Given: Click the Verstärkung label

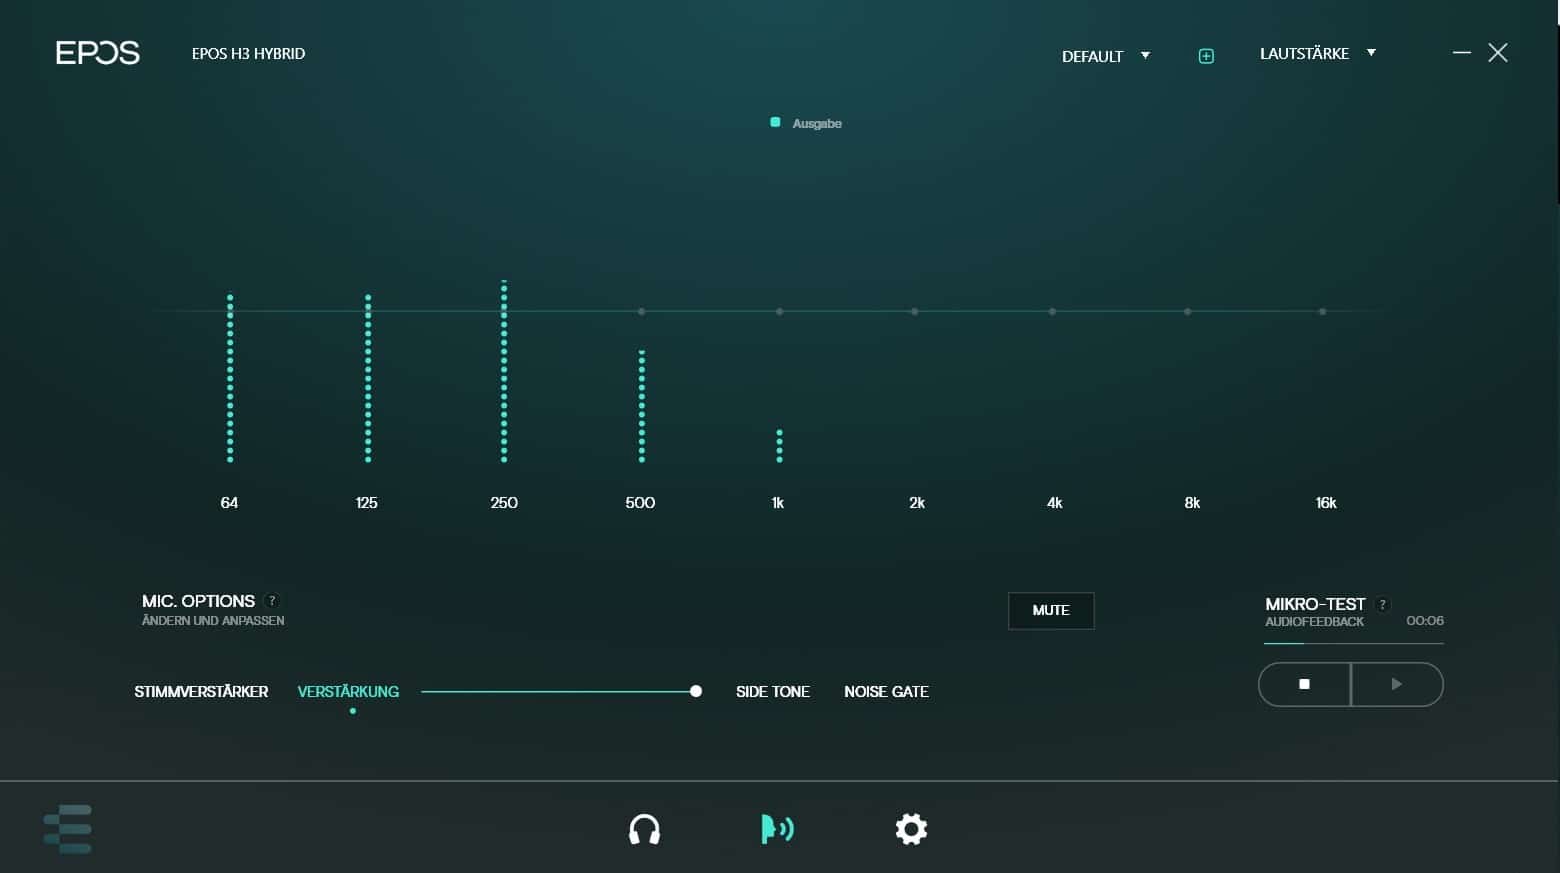Looking at the screenshot, I should pyautogui.click(x=348, y=691).
